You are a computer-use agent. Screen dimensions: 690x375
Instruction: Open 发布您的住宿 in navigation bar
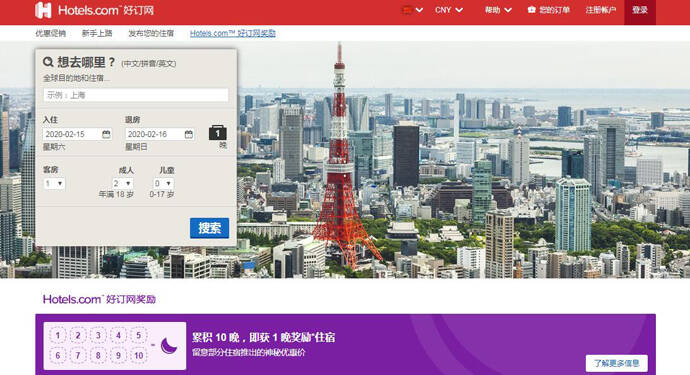coord(151,33)
